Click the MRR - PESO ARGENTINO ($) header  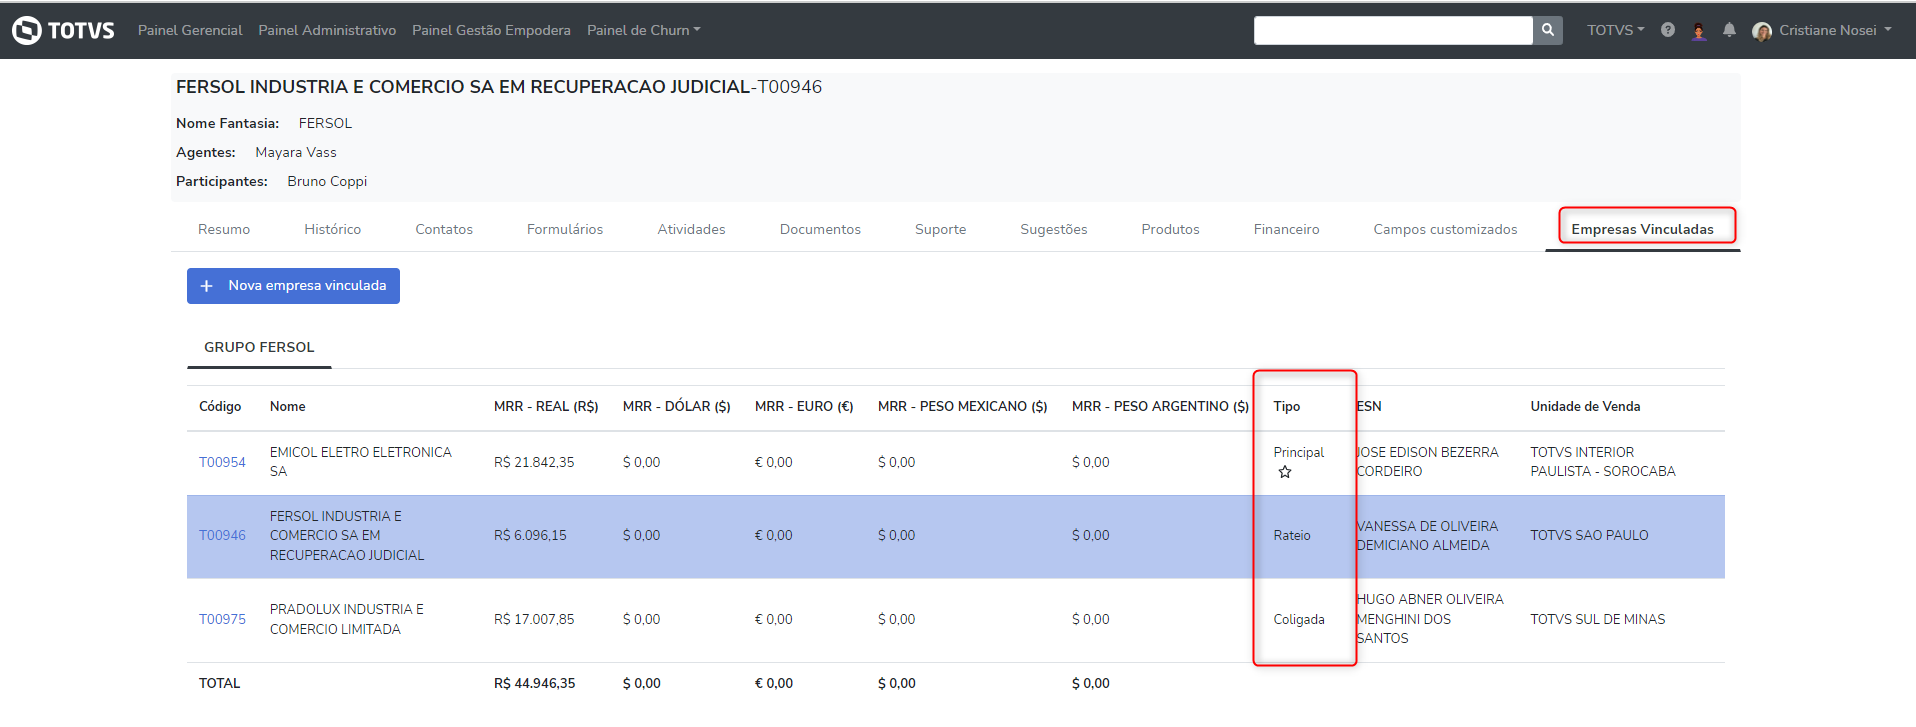[1160, 406]
